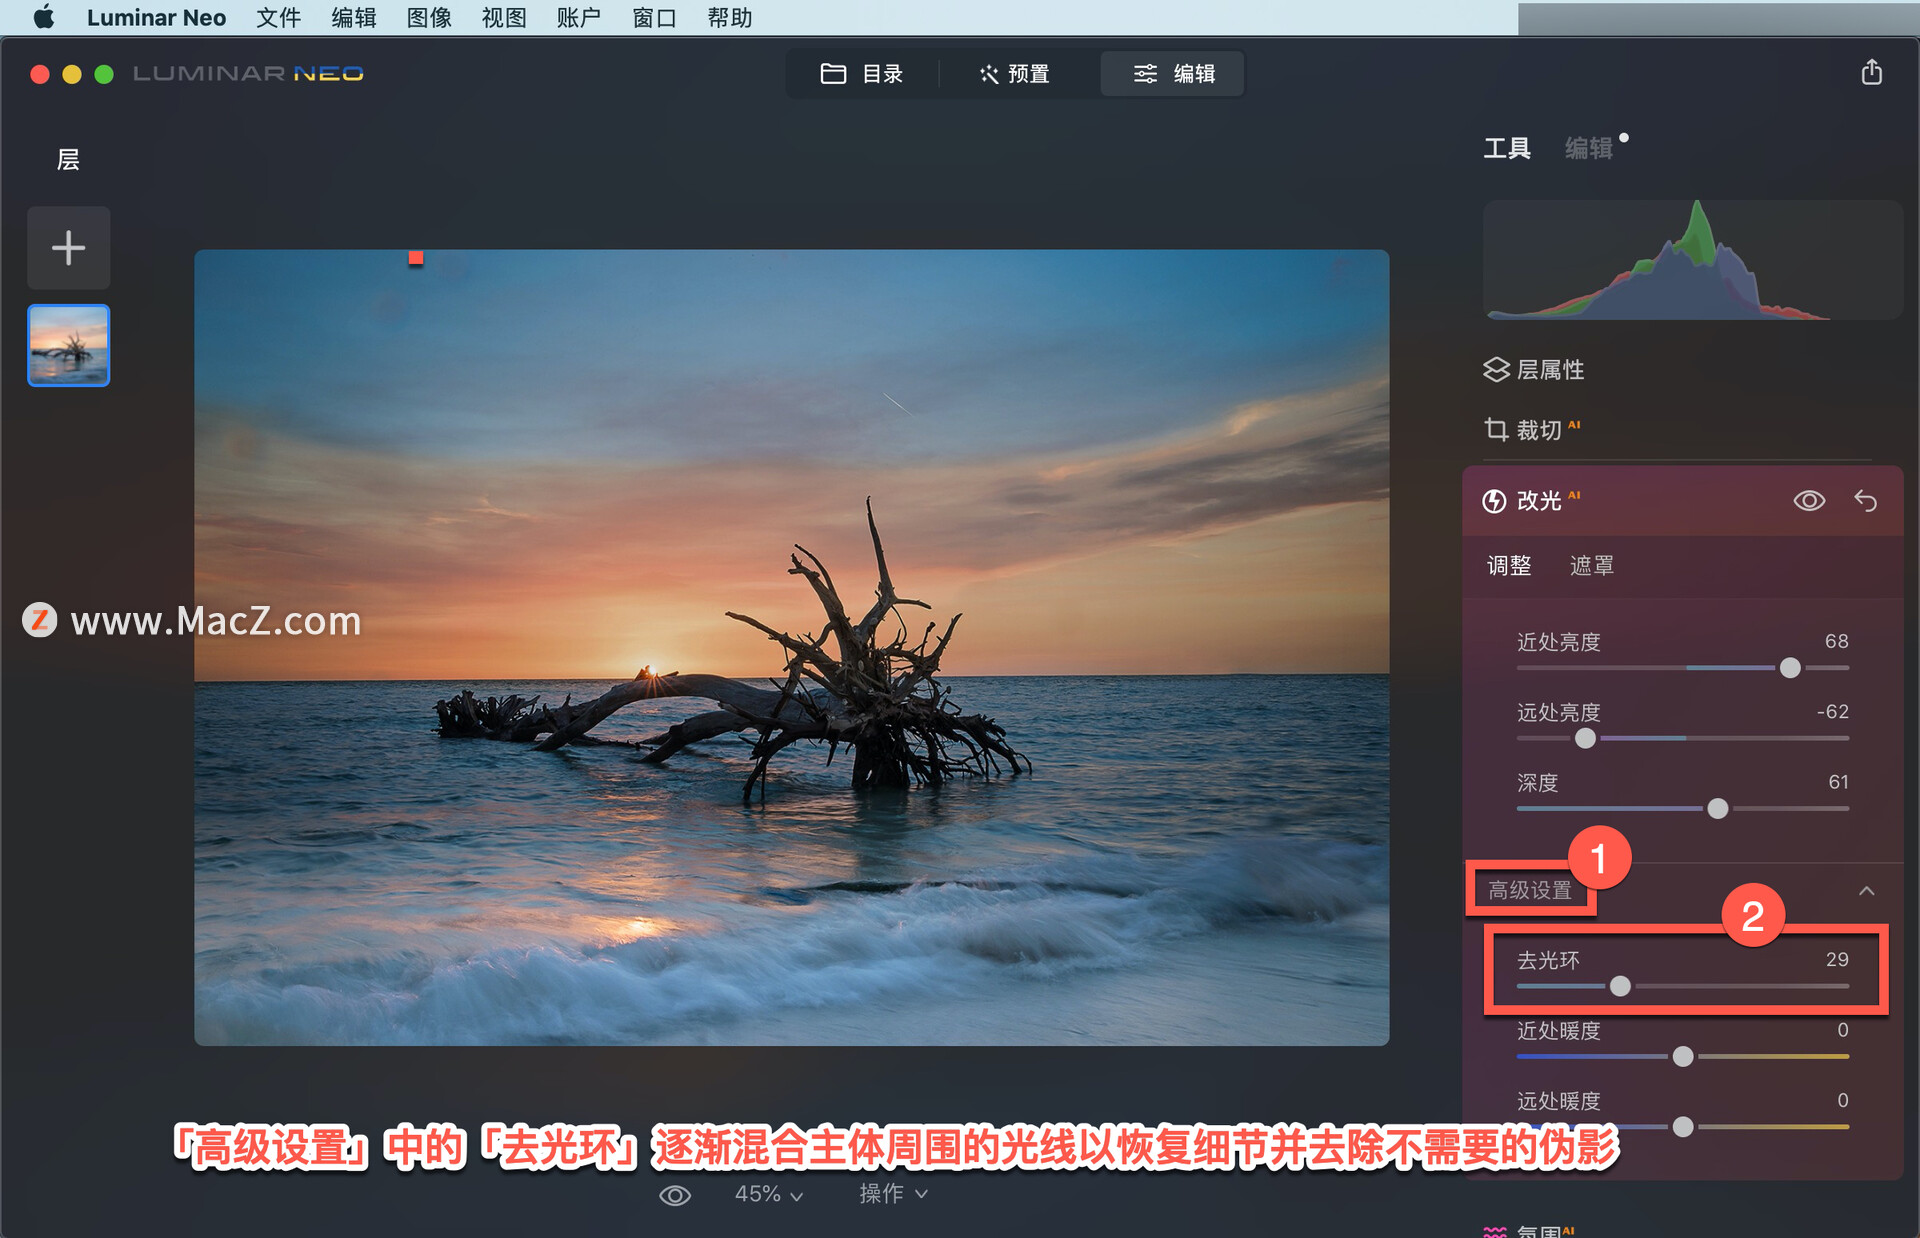Viewport: 1920px width, 1238px height.
Task: Adjust the 深度 depth slider handle
Action: 1718,809
